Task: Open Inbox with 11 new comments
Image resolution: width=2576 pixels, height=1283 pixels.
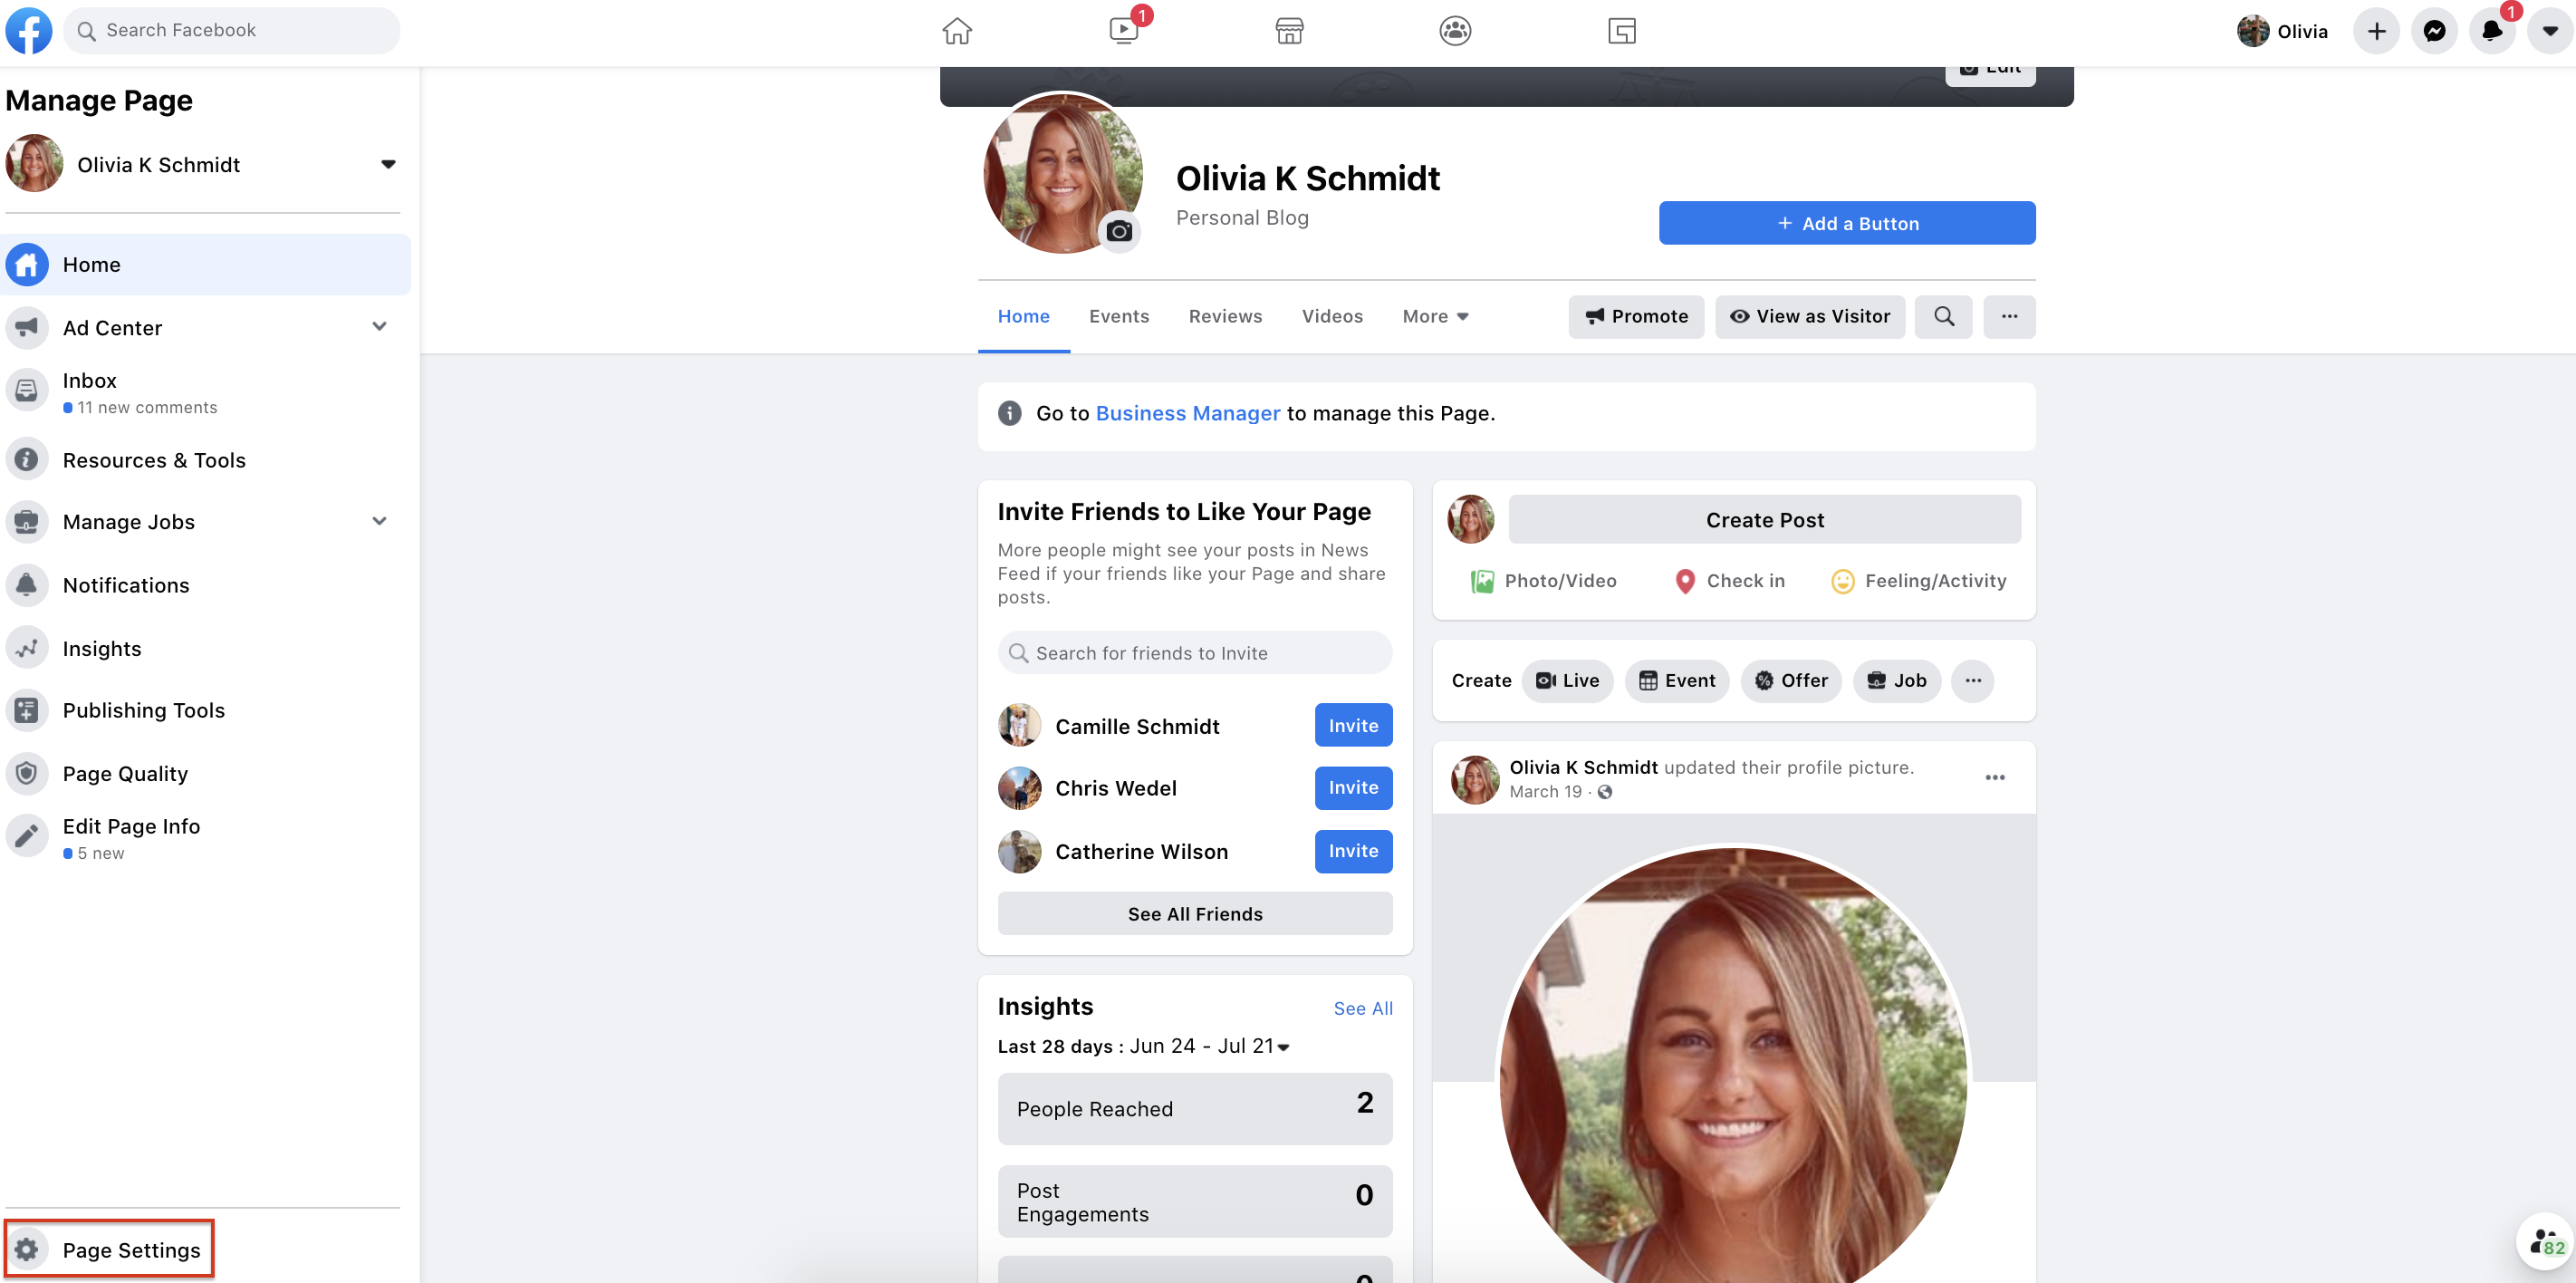Action: (x=205, y=392)
